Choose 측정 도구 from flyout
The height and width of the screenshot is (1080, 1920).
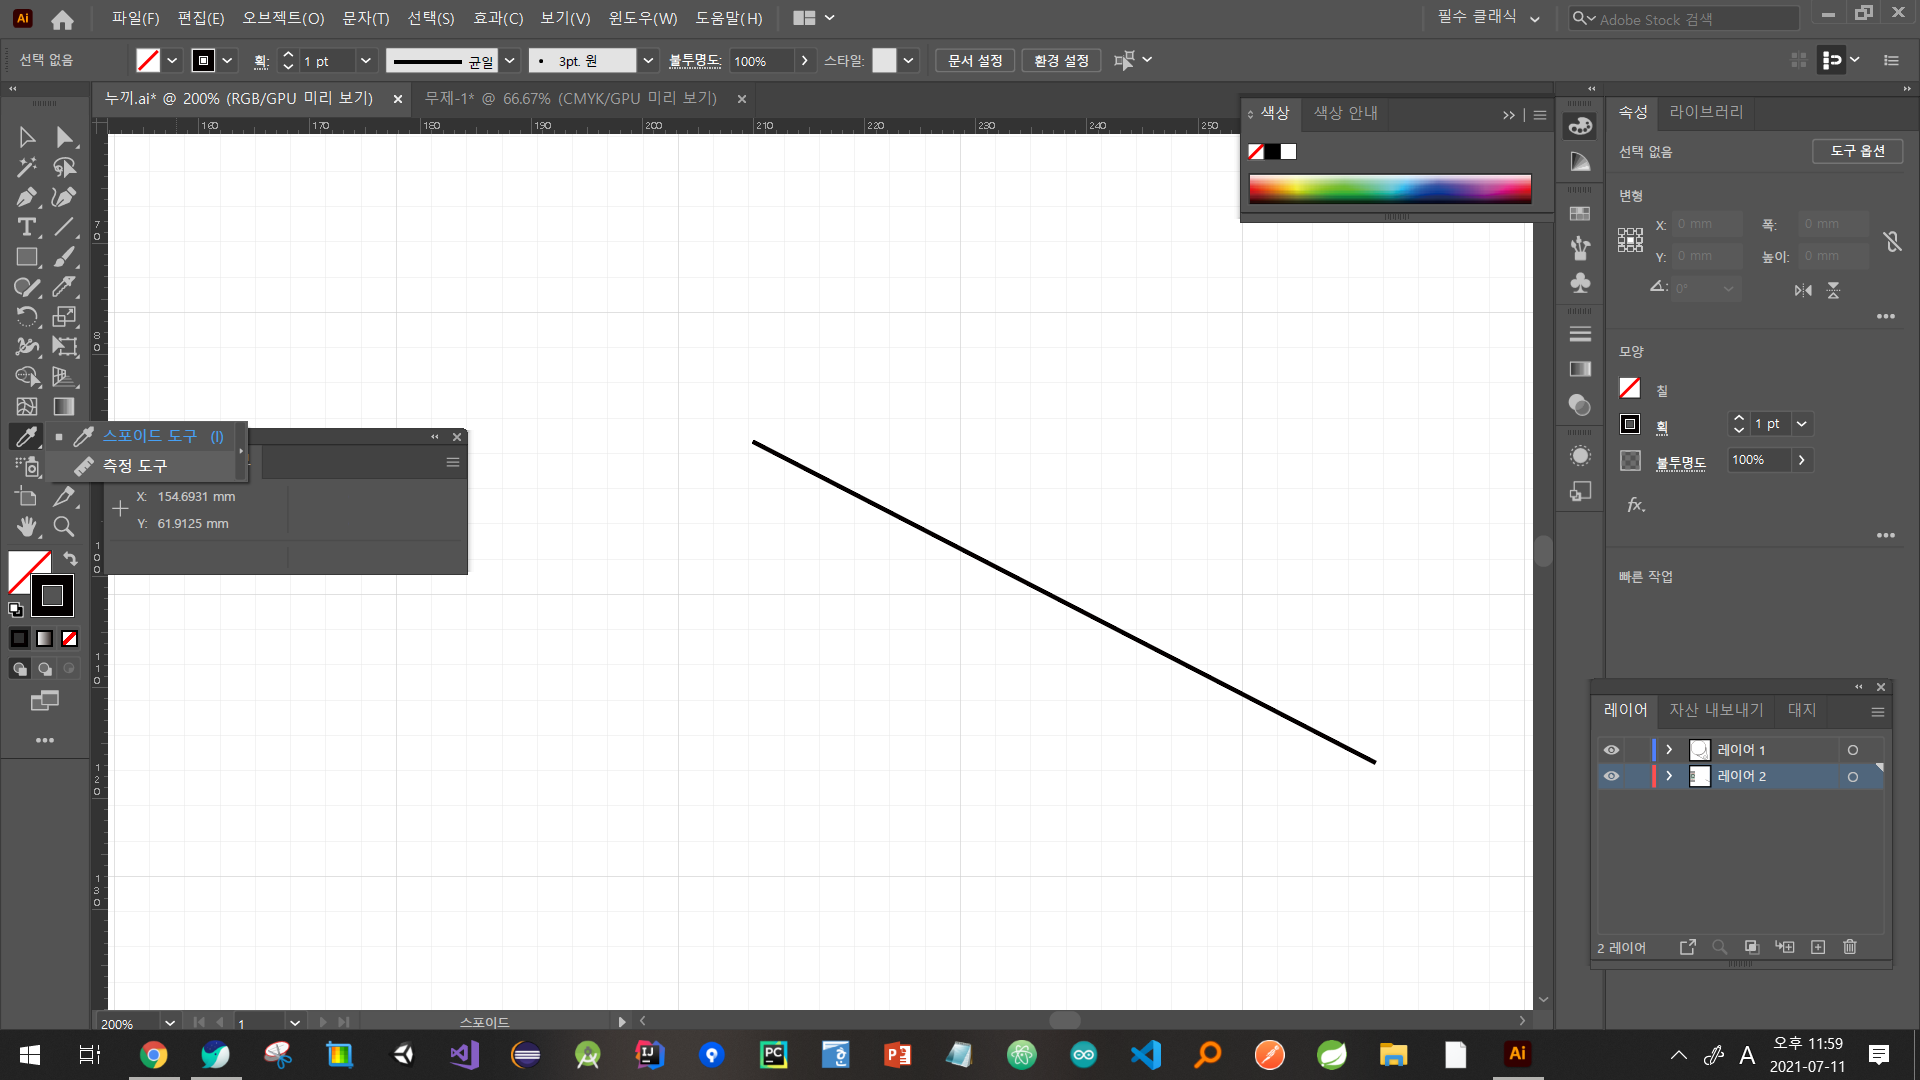click(134, 466)
